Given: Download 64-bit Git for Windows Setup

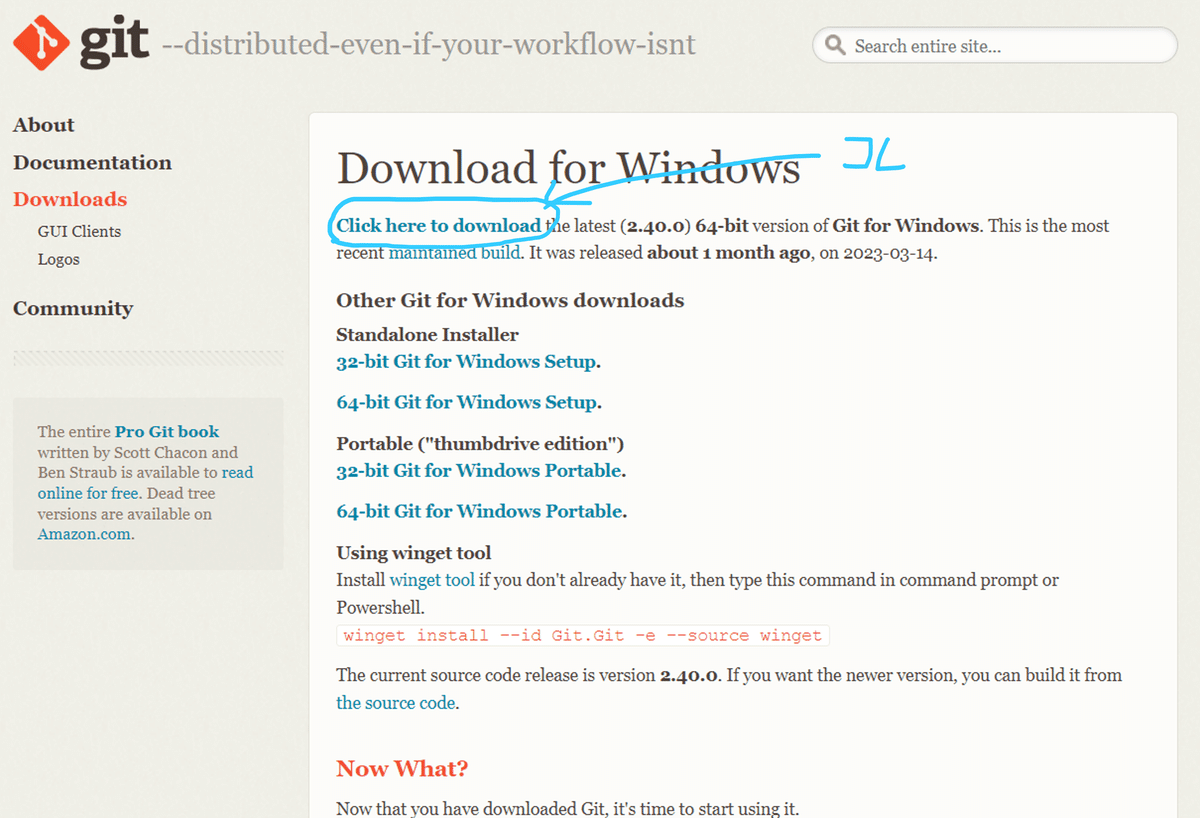Looking at the screenshot, I should tap(466, 402).
